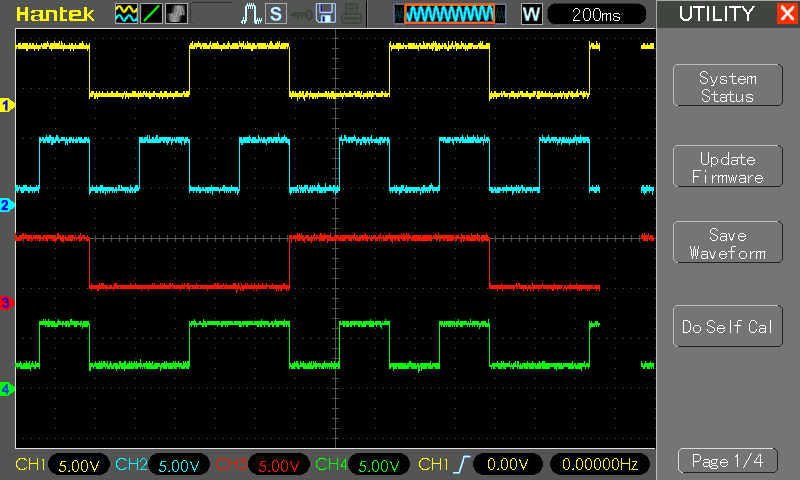Open the System Status menu item
The height and width of the screenshot is (480, 800).
click(727, 87)
